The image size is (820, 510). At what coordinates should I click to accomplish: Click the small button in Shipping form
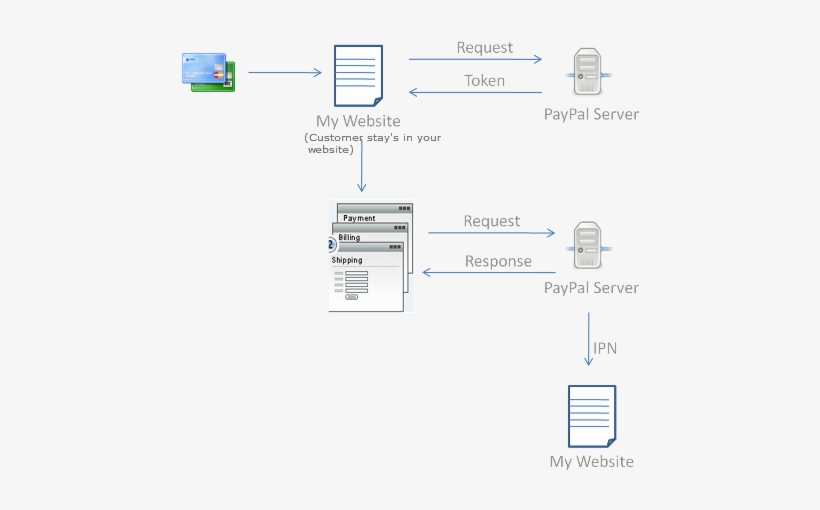[351, 297]
